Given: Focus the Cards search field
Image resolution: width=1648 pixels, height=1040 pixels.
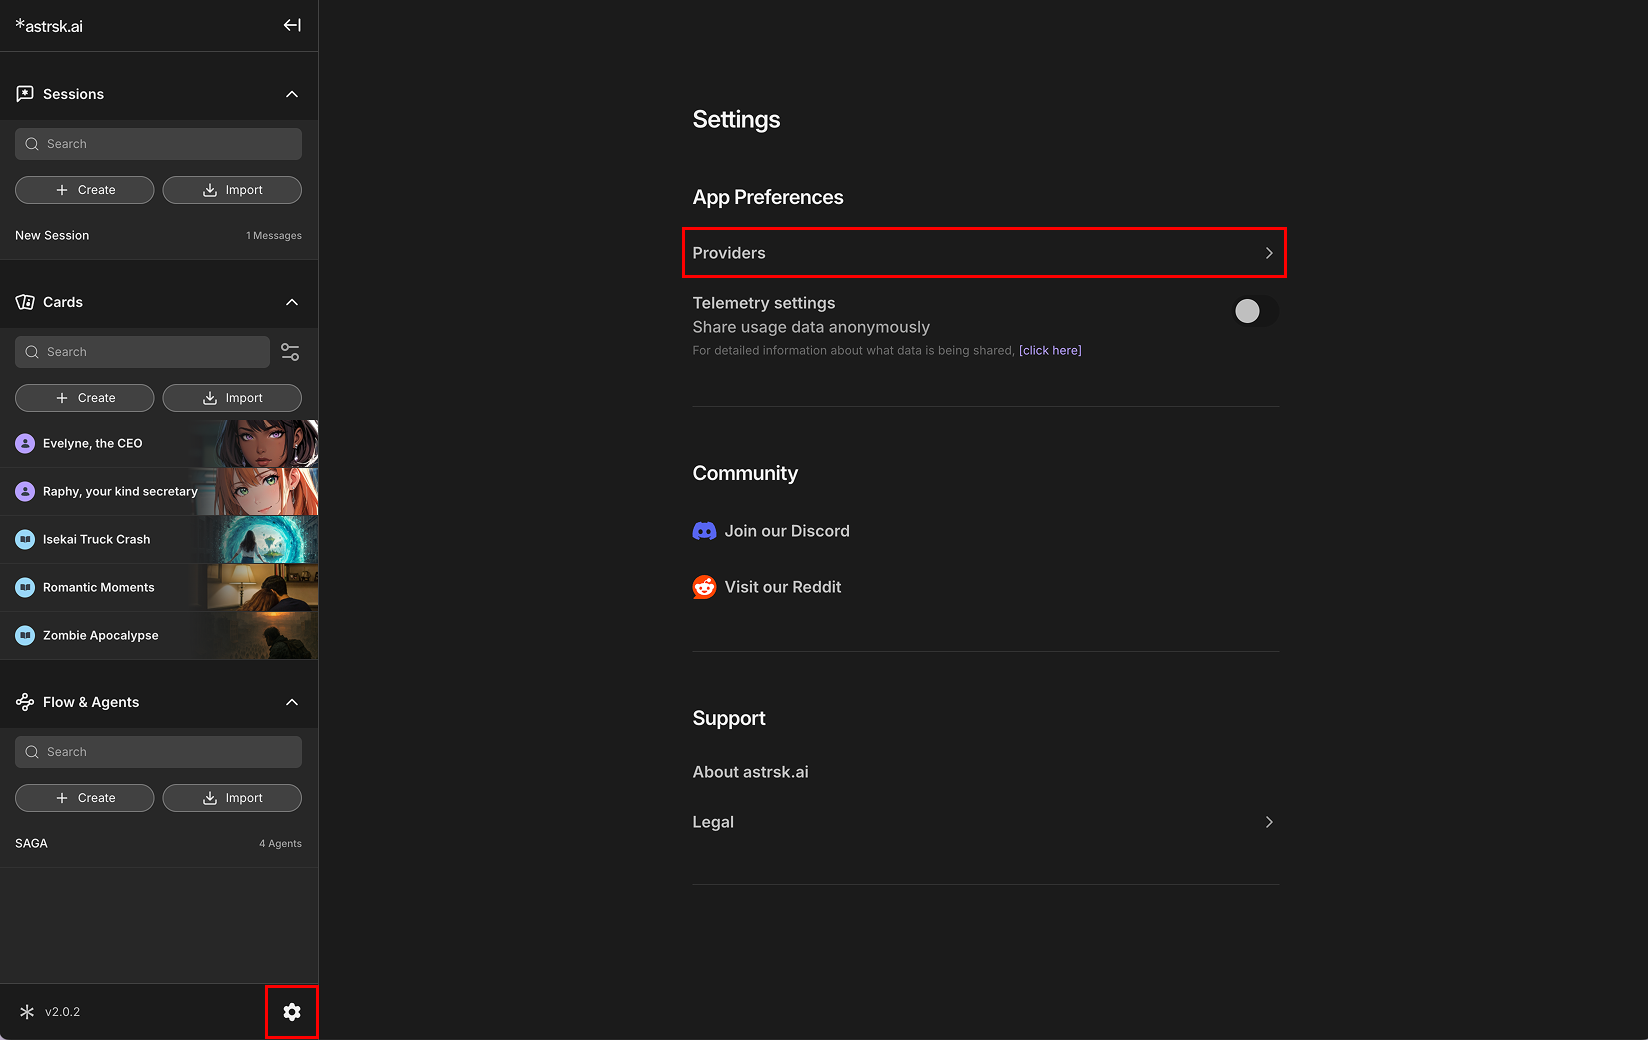Looking at the screenshot, I should click(x=142, y=352).
